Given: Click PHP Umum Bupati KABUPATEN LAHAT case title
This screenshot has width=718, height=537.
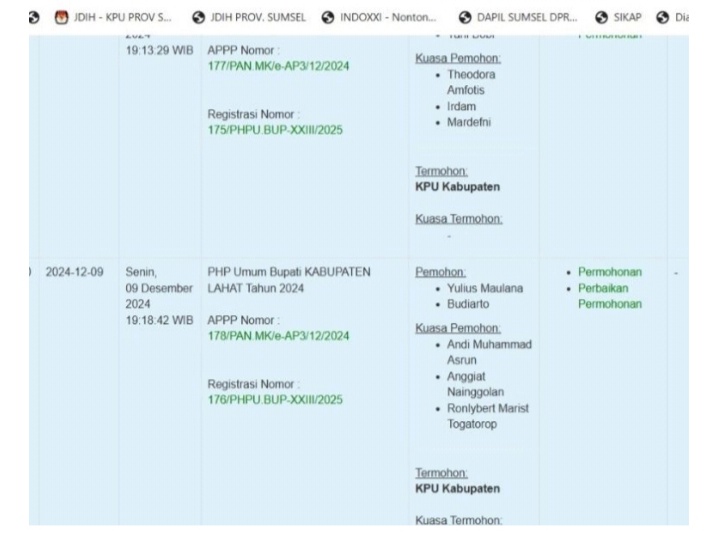Looking at the screenshot, I should [289, 280].
